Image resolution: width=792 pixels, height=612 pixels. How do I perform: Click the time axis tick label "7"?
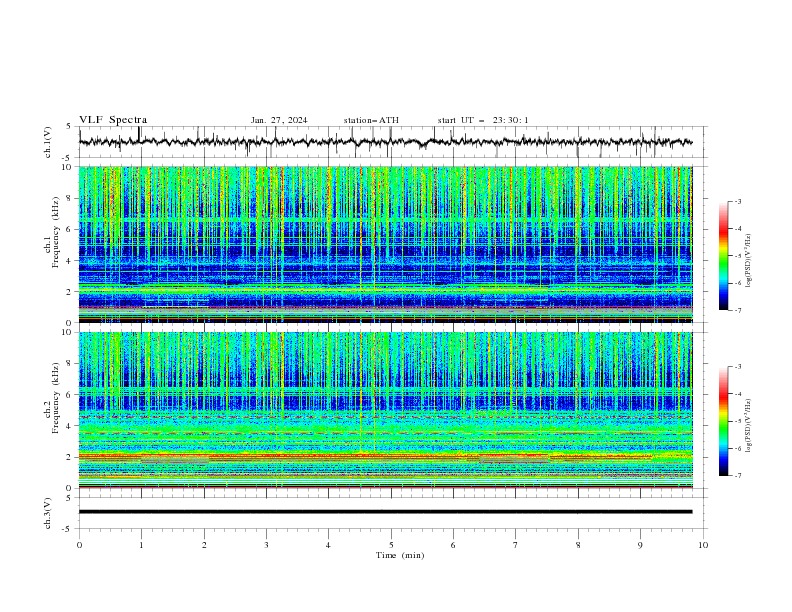tap(516, 545)
